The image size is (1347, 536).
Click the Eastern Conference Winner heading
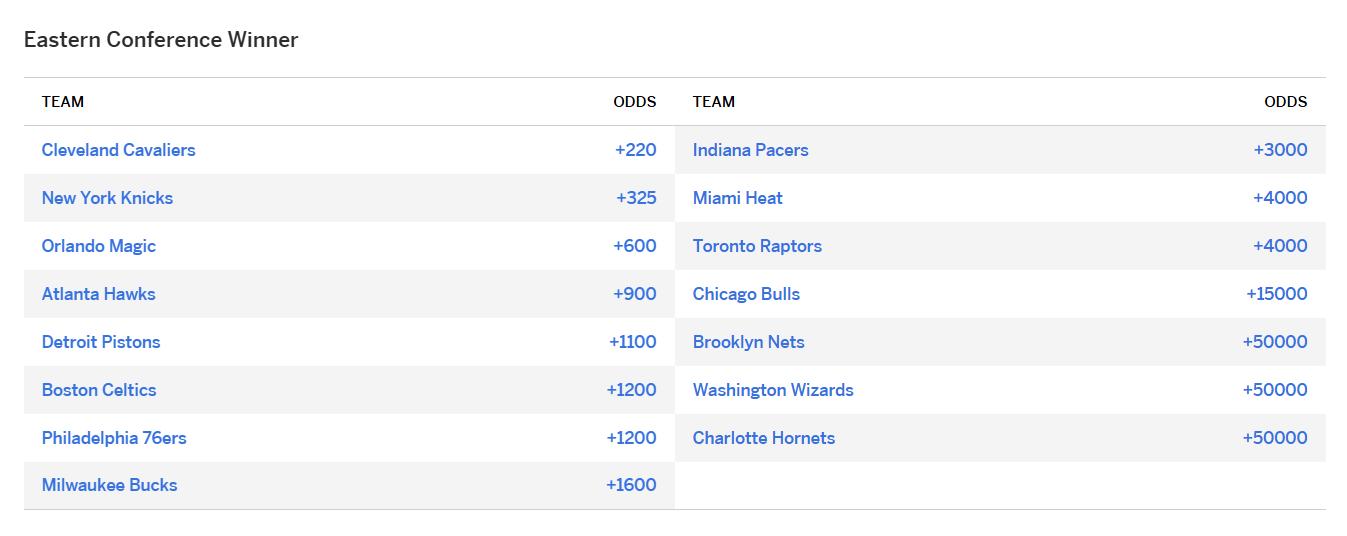(161, 40)
